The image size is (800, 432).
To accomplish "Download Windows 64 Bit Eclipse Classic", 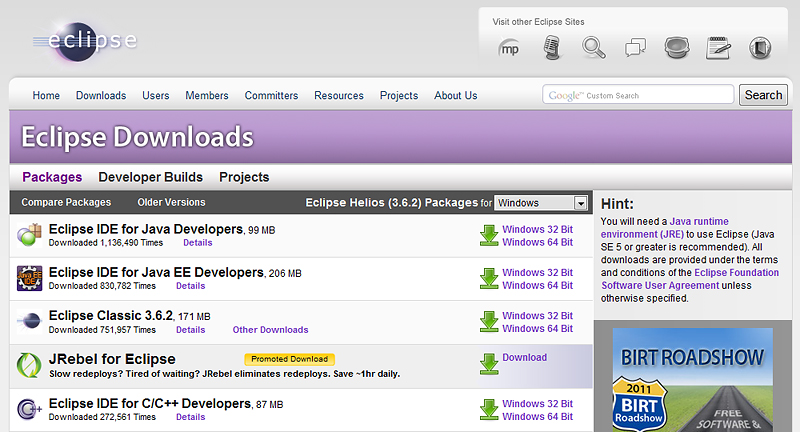I will coord(537,328).
